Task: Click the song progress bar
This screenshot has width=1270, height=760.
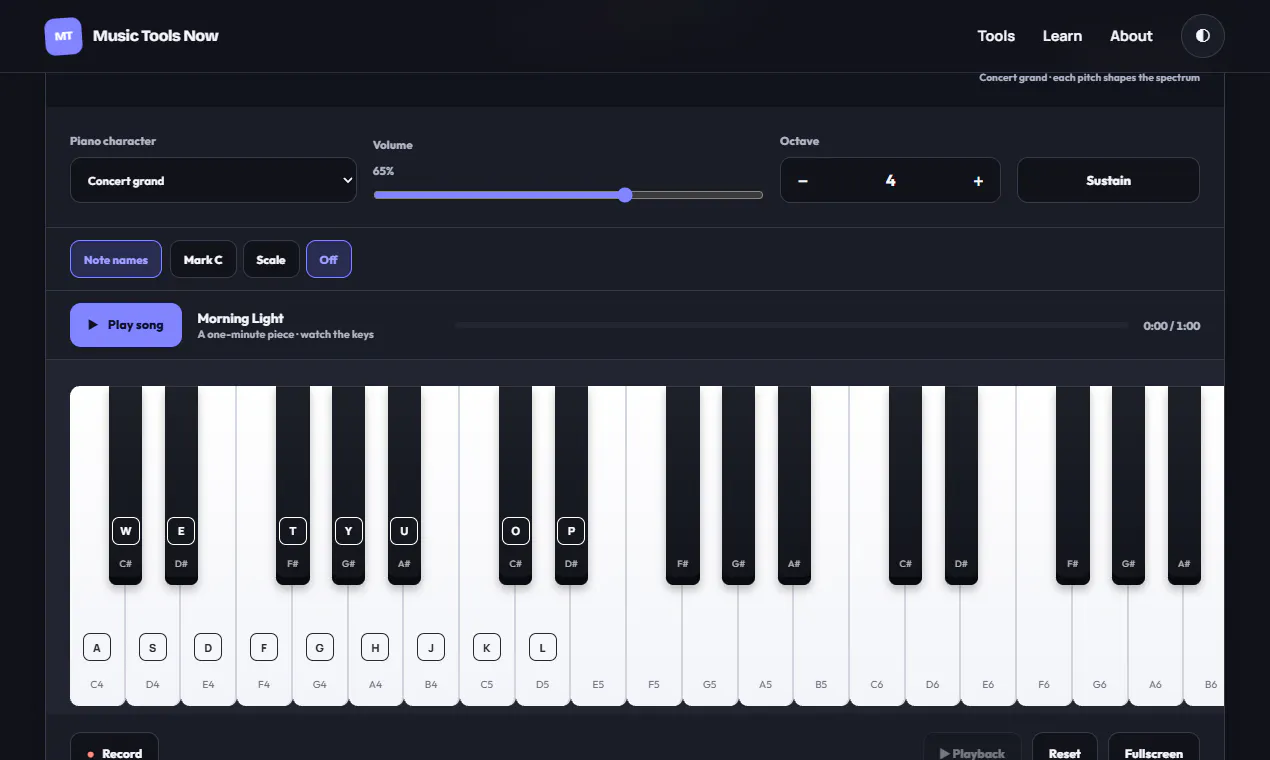Action: coord(791,325)
